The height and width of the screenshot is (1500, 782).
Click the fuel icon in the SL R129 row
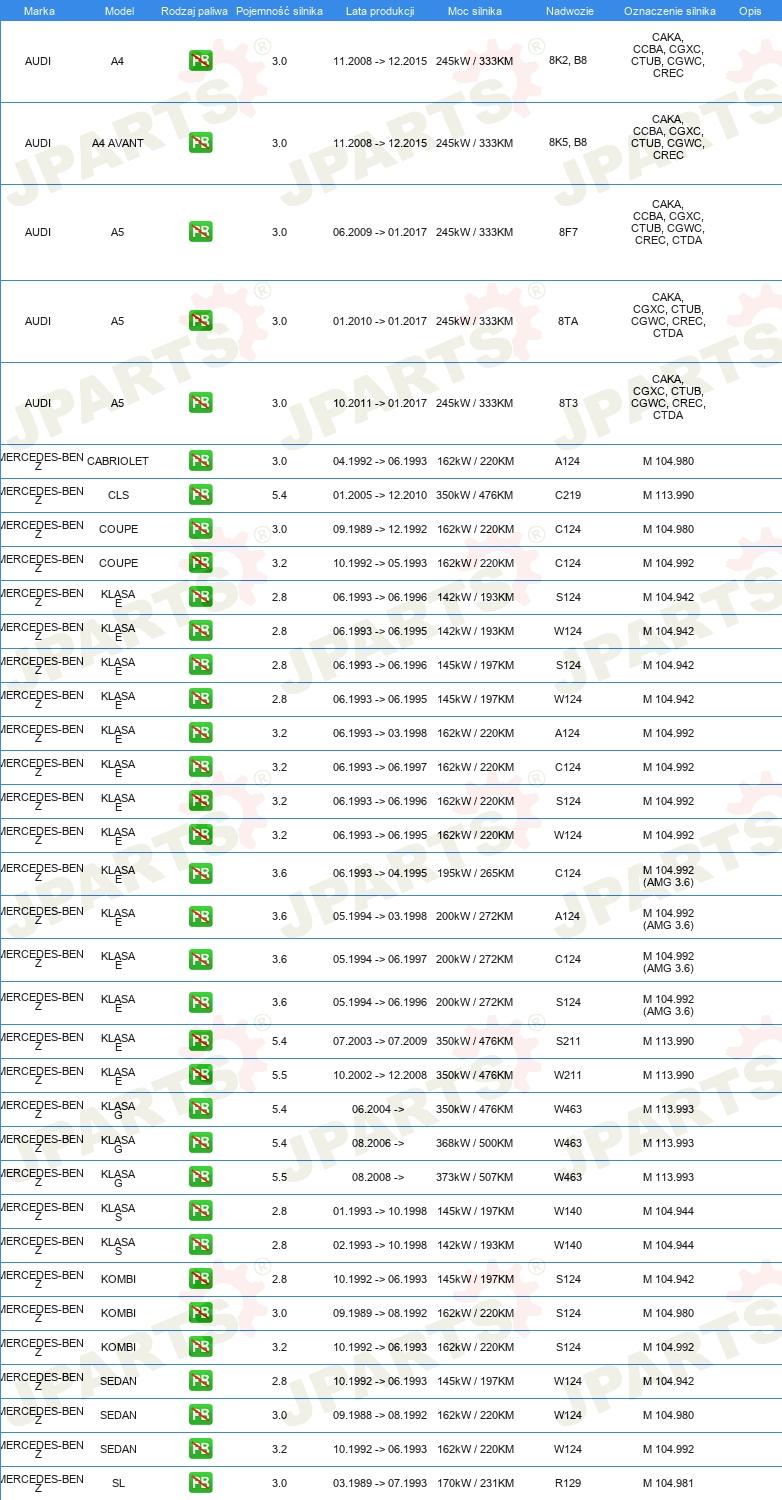tap(200, 1483)
